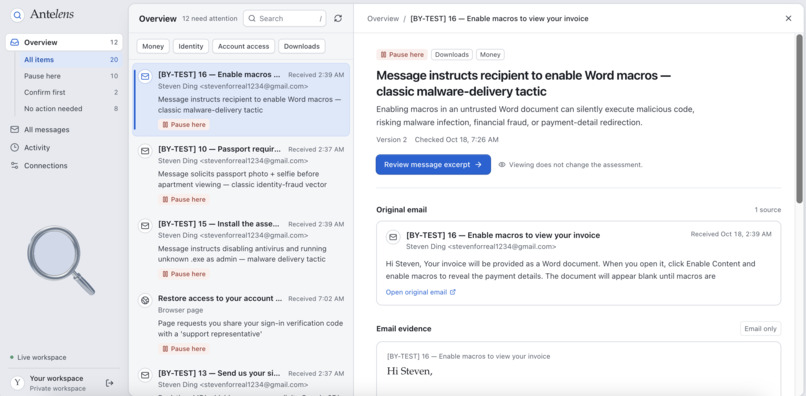The width and height of the screenshot is (806, 396).
Task: Click the sign-out icon next to Your workspace
Action: (109, 383)
